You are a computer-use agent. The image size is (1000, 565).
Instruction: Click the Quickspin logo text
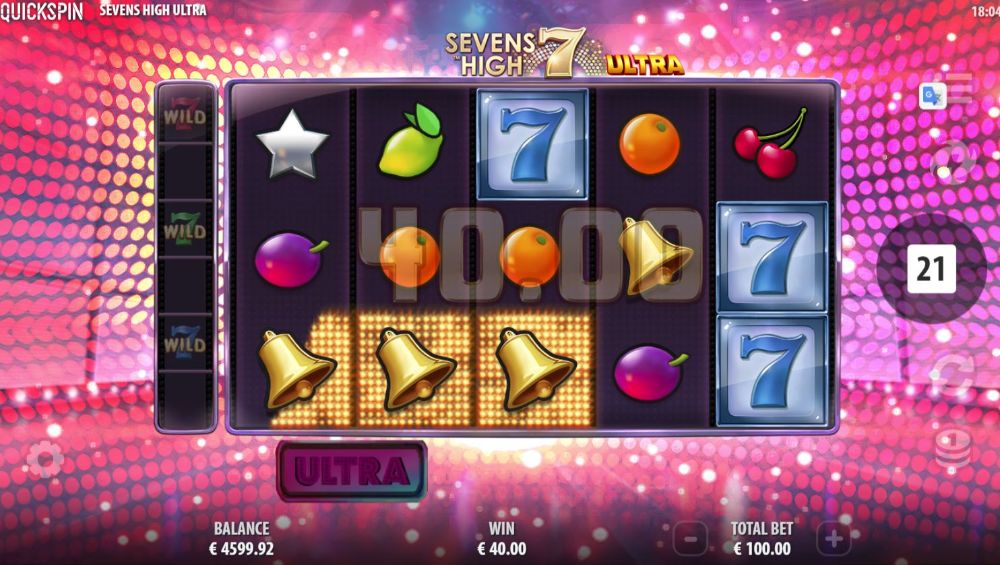pos(41,11)
